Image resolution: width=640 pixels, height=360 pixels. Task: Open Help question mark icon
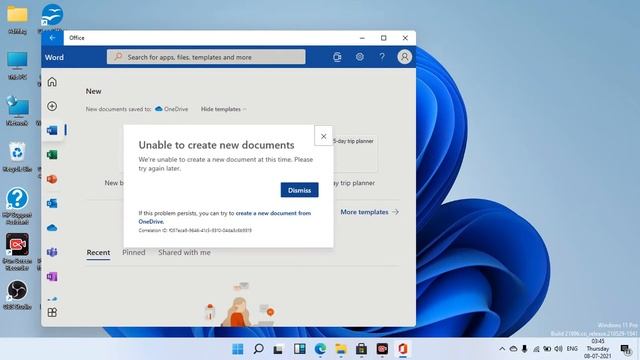tap(382, 57)
